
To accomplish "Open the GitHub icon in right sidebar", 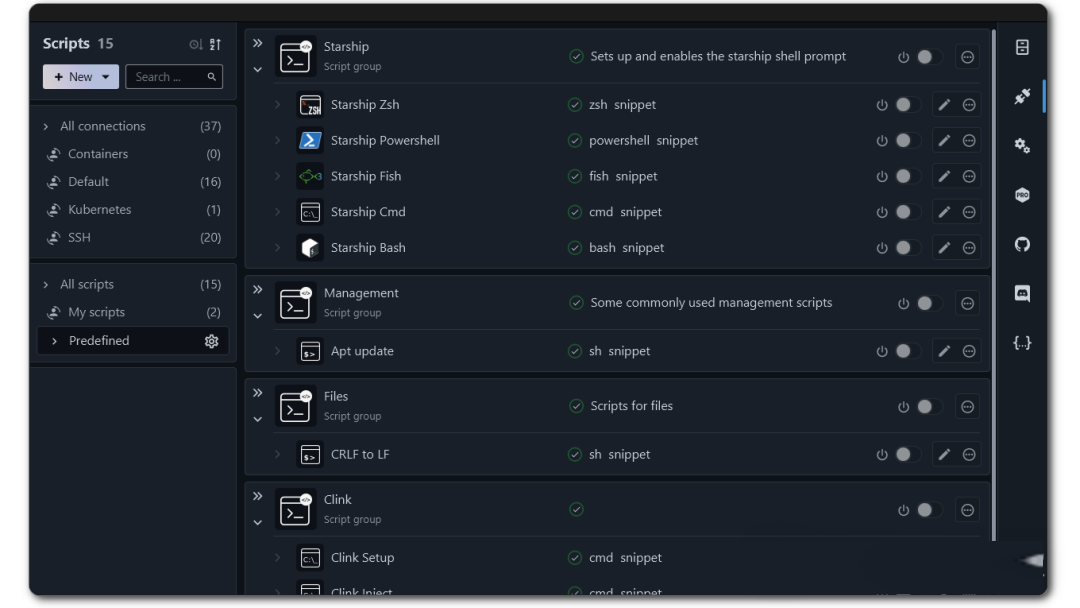I will 1022,245.
